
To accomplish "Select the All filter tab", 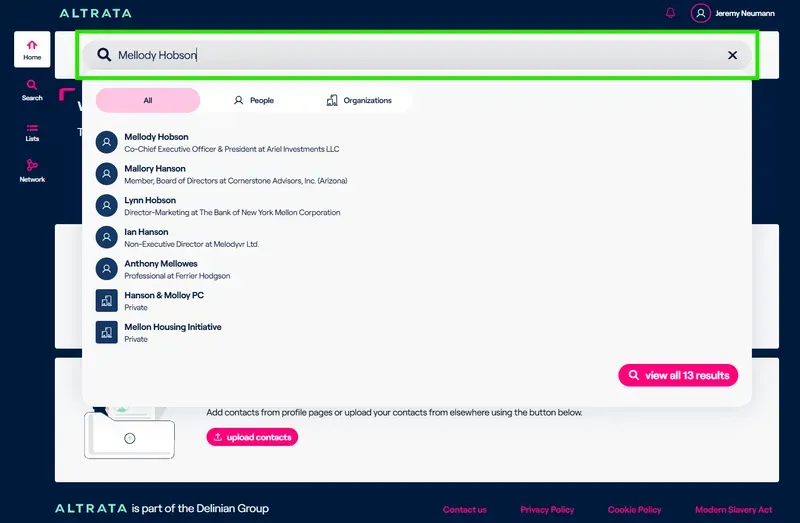I will pos(148,101).
